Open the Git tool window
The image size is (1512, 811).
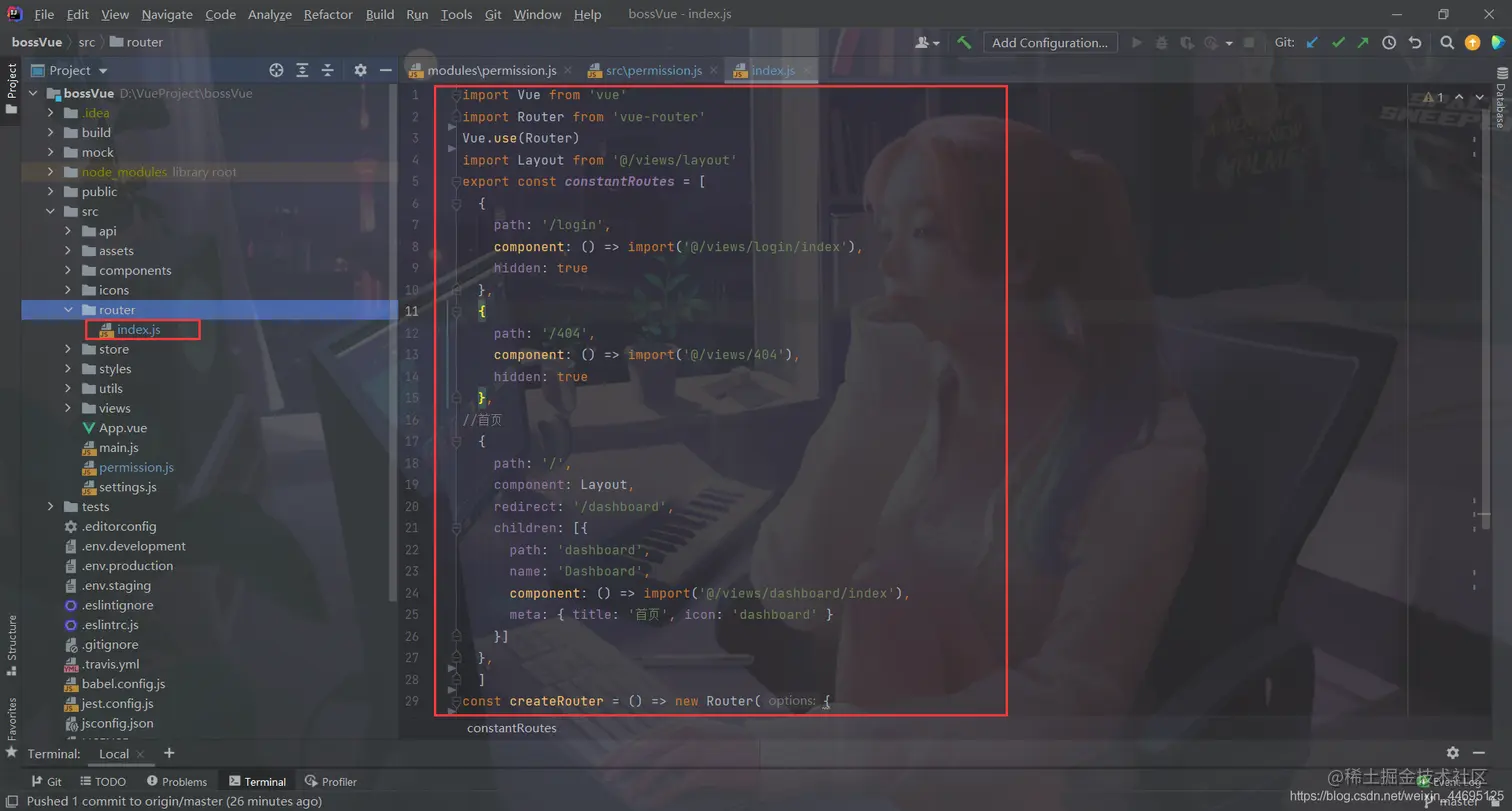[46, 782]
